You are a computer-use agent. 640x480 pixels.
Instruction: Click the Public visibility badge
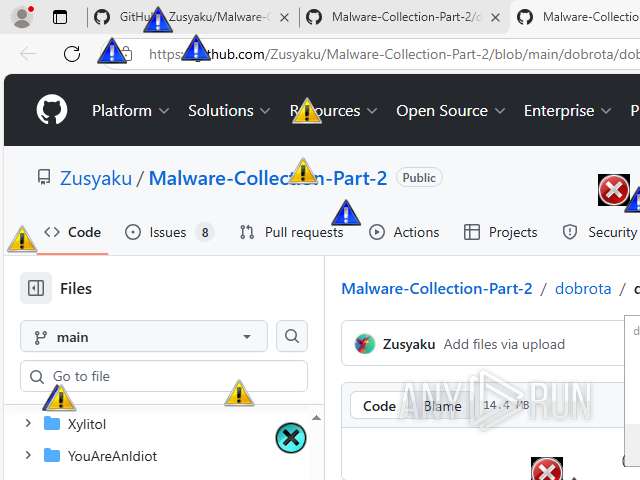(x=419, y=178)
